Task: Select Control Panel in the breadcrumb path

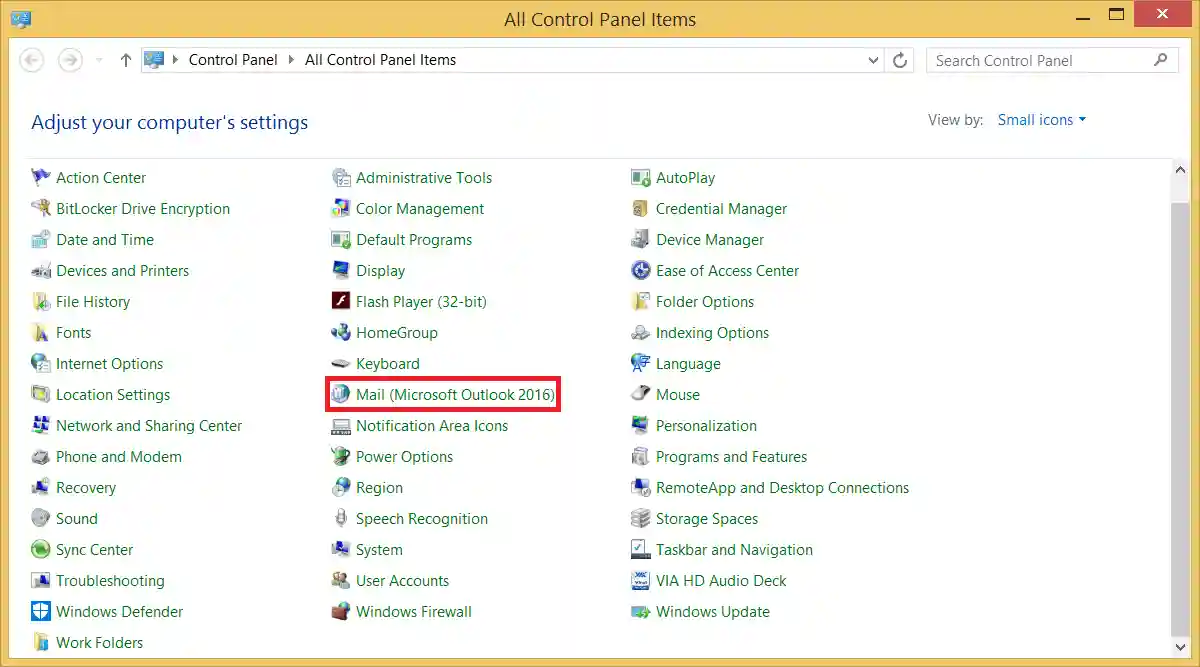Action: (233, 60)
